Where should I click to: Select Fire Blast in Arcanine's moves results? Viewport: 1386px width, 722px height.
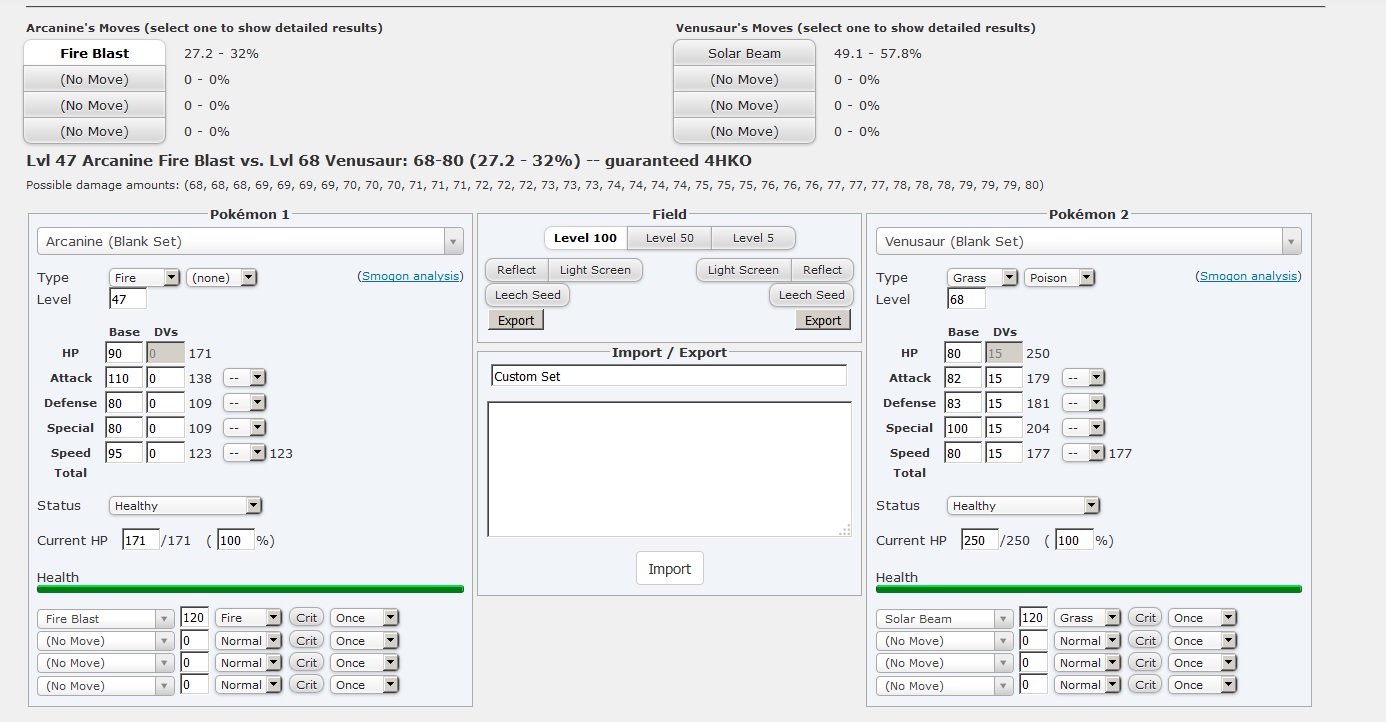[94, 53]
